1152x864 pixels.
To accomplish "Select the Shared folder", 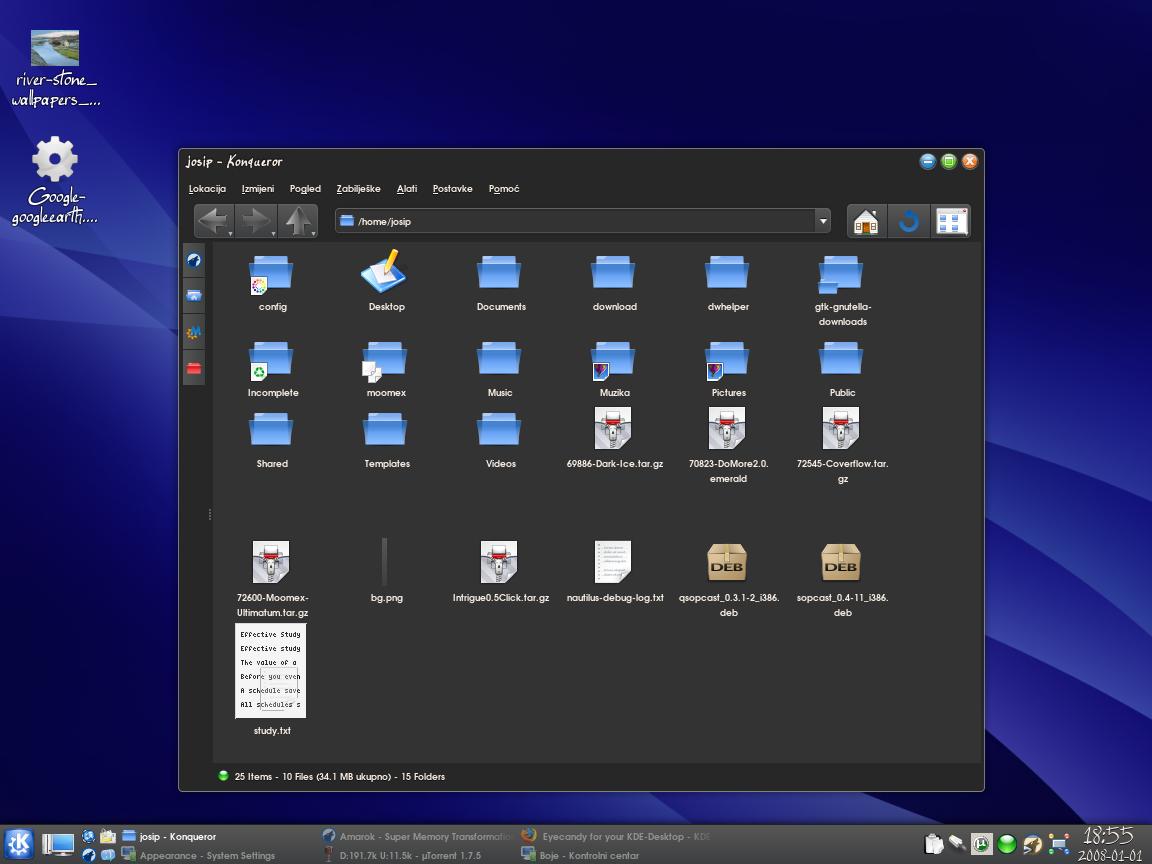I will 272,439.
